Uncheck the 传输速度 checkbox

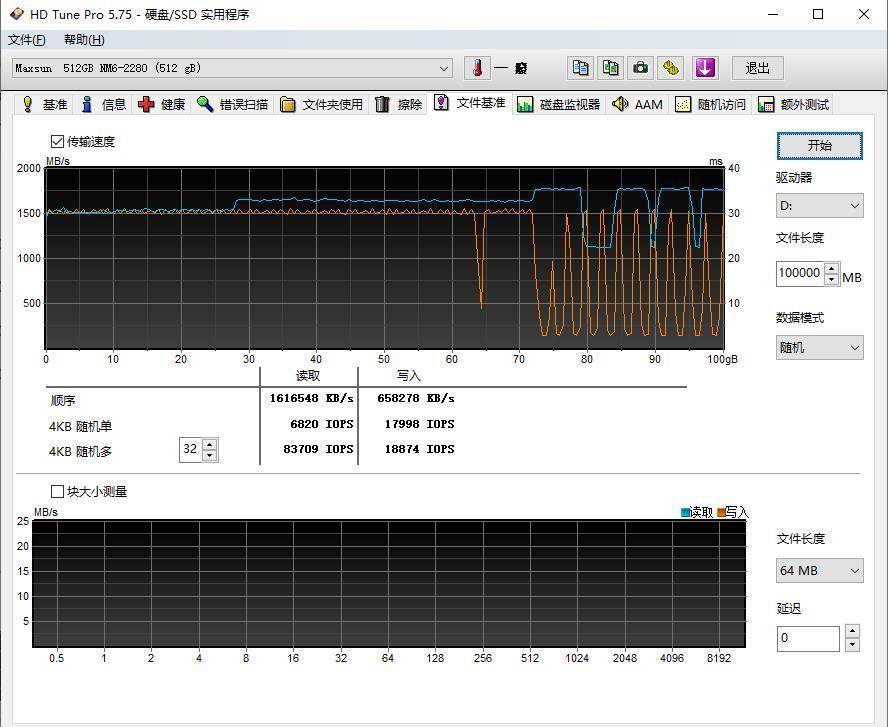coord(57,142)
